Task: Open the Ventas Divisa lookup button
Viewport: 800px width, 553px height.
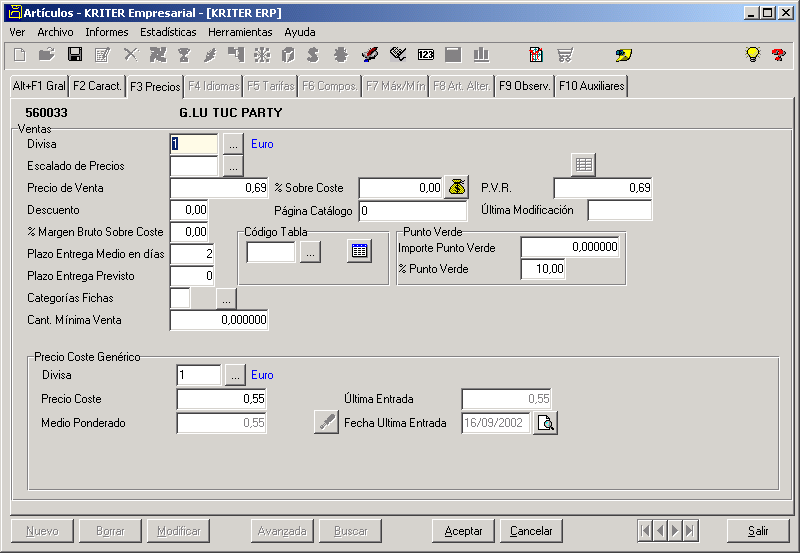Action: click(x=233, y=144)
